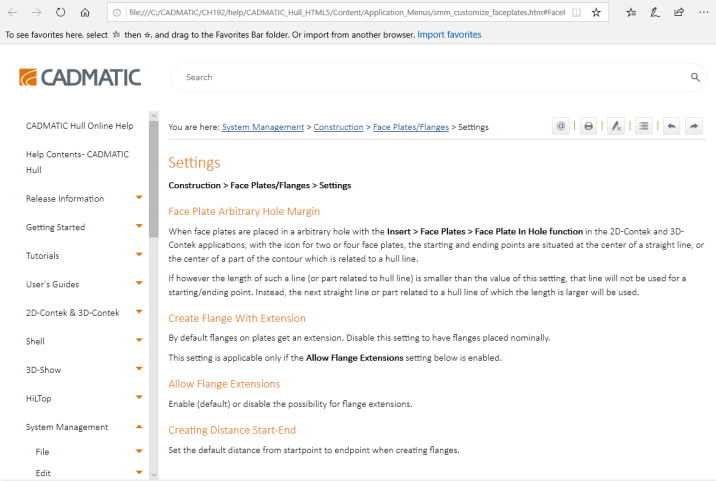The width and height of the screenshot is (716, 481).
Task: Remove search highlighting with the marker icon
Action: 616,126
